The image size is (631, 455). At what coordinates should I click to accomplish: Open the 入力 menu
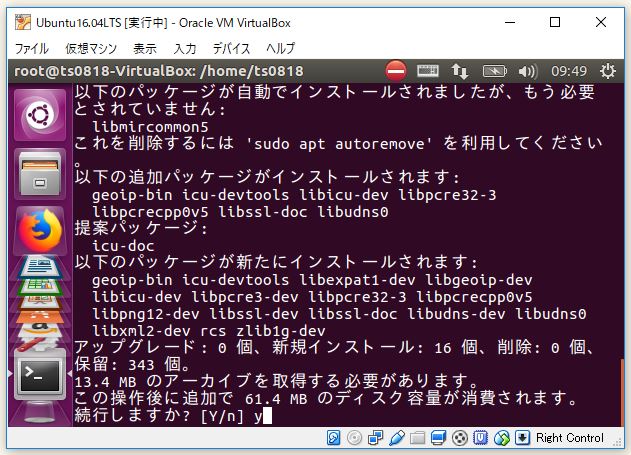[185, 49]
